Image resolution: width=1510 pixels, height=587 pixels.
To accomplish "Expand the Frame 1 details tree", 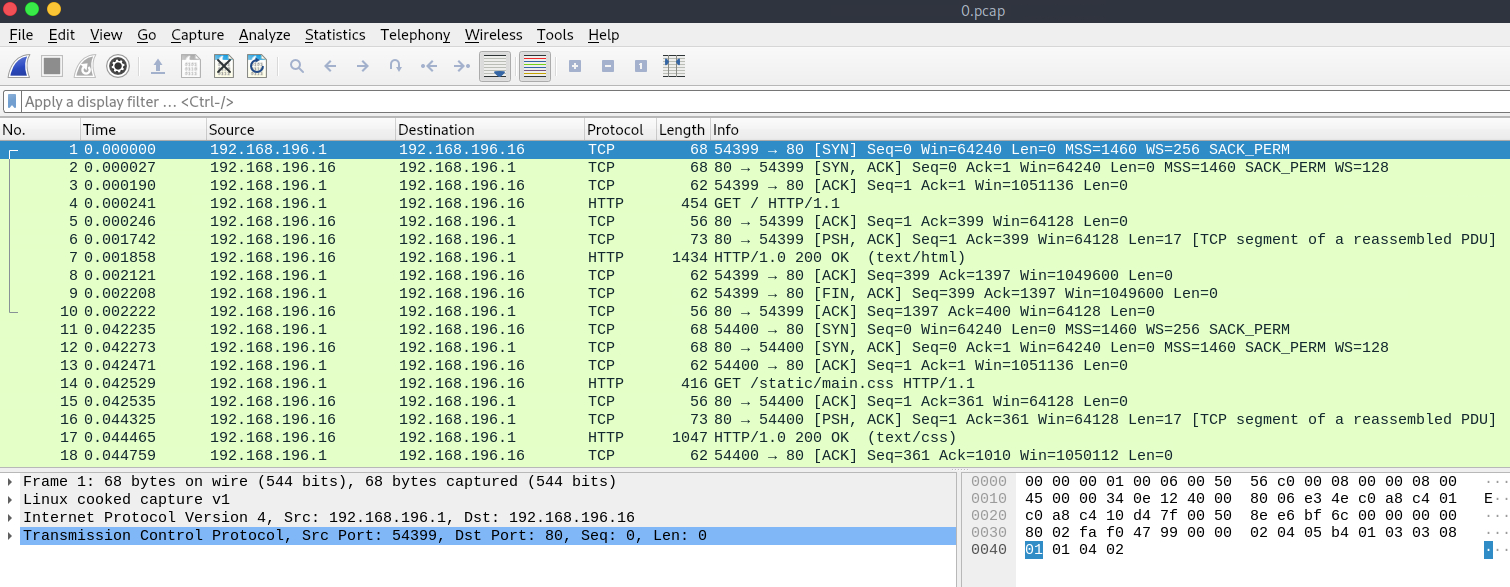I will pos(10,482).
